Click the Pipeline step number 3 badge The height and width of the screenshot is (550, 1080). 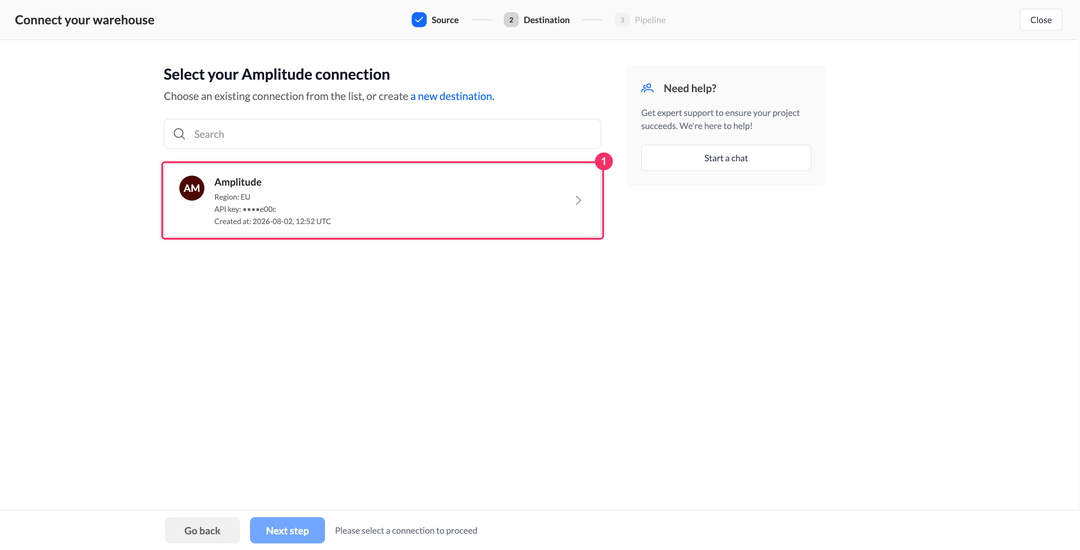[x=622, y=20]
